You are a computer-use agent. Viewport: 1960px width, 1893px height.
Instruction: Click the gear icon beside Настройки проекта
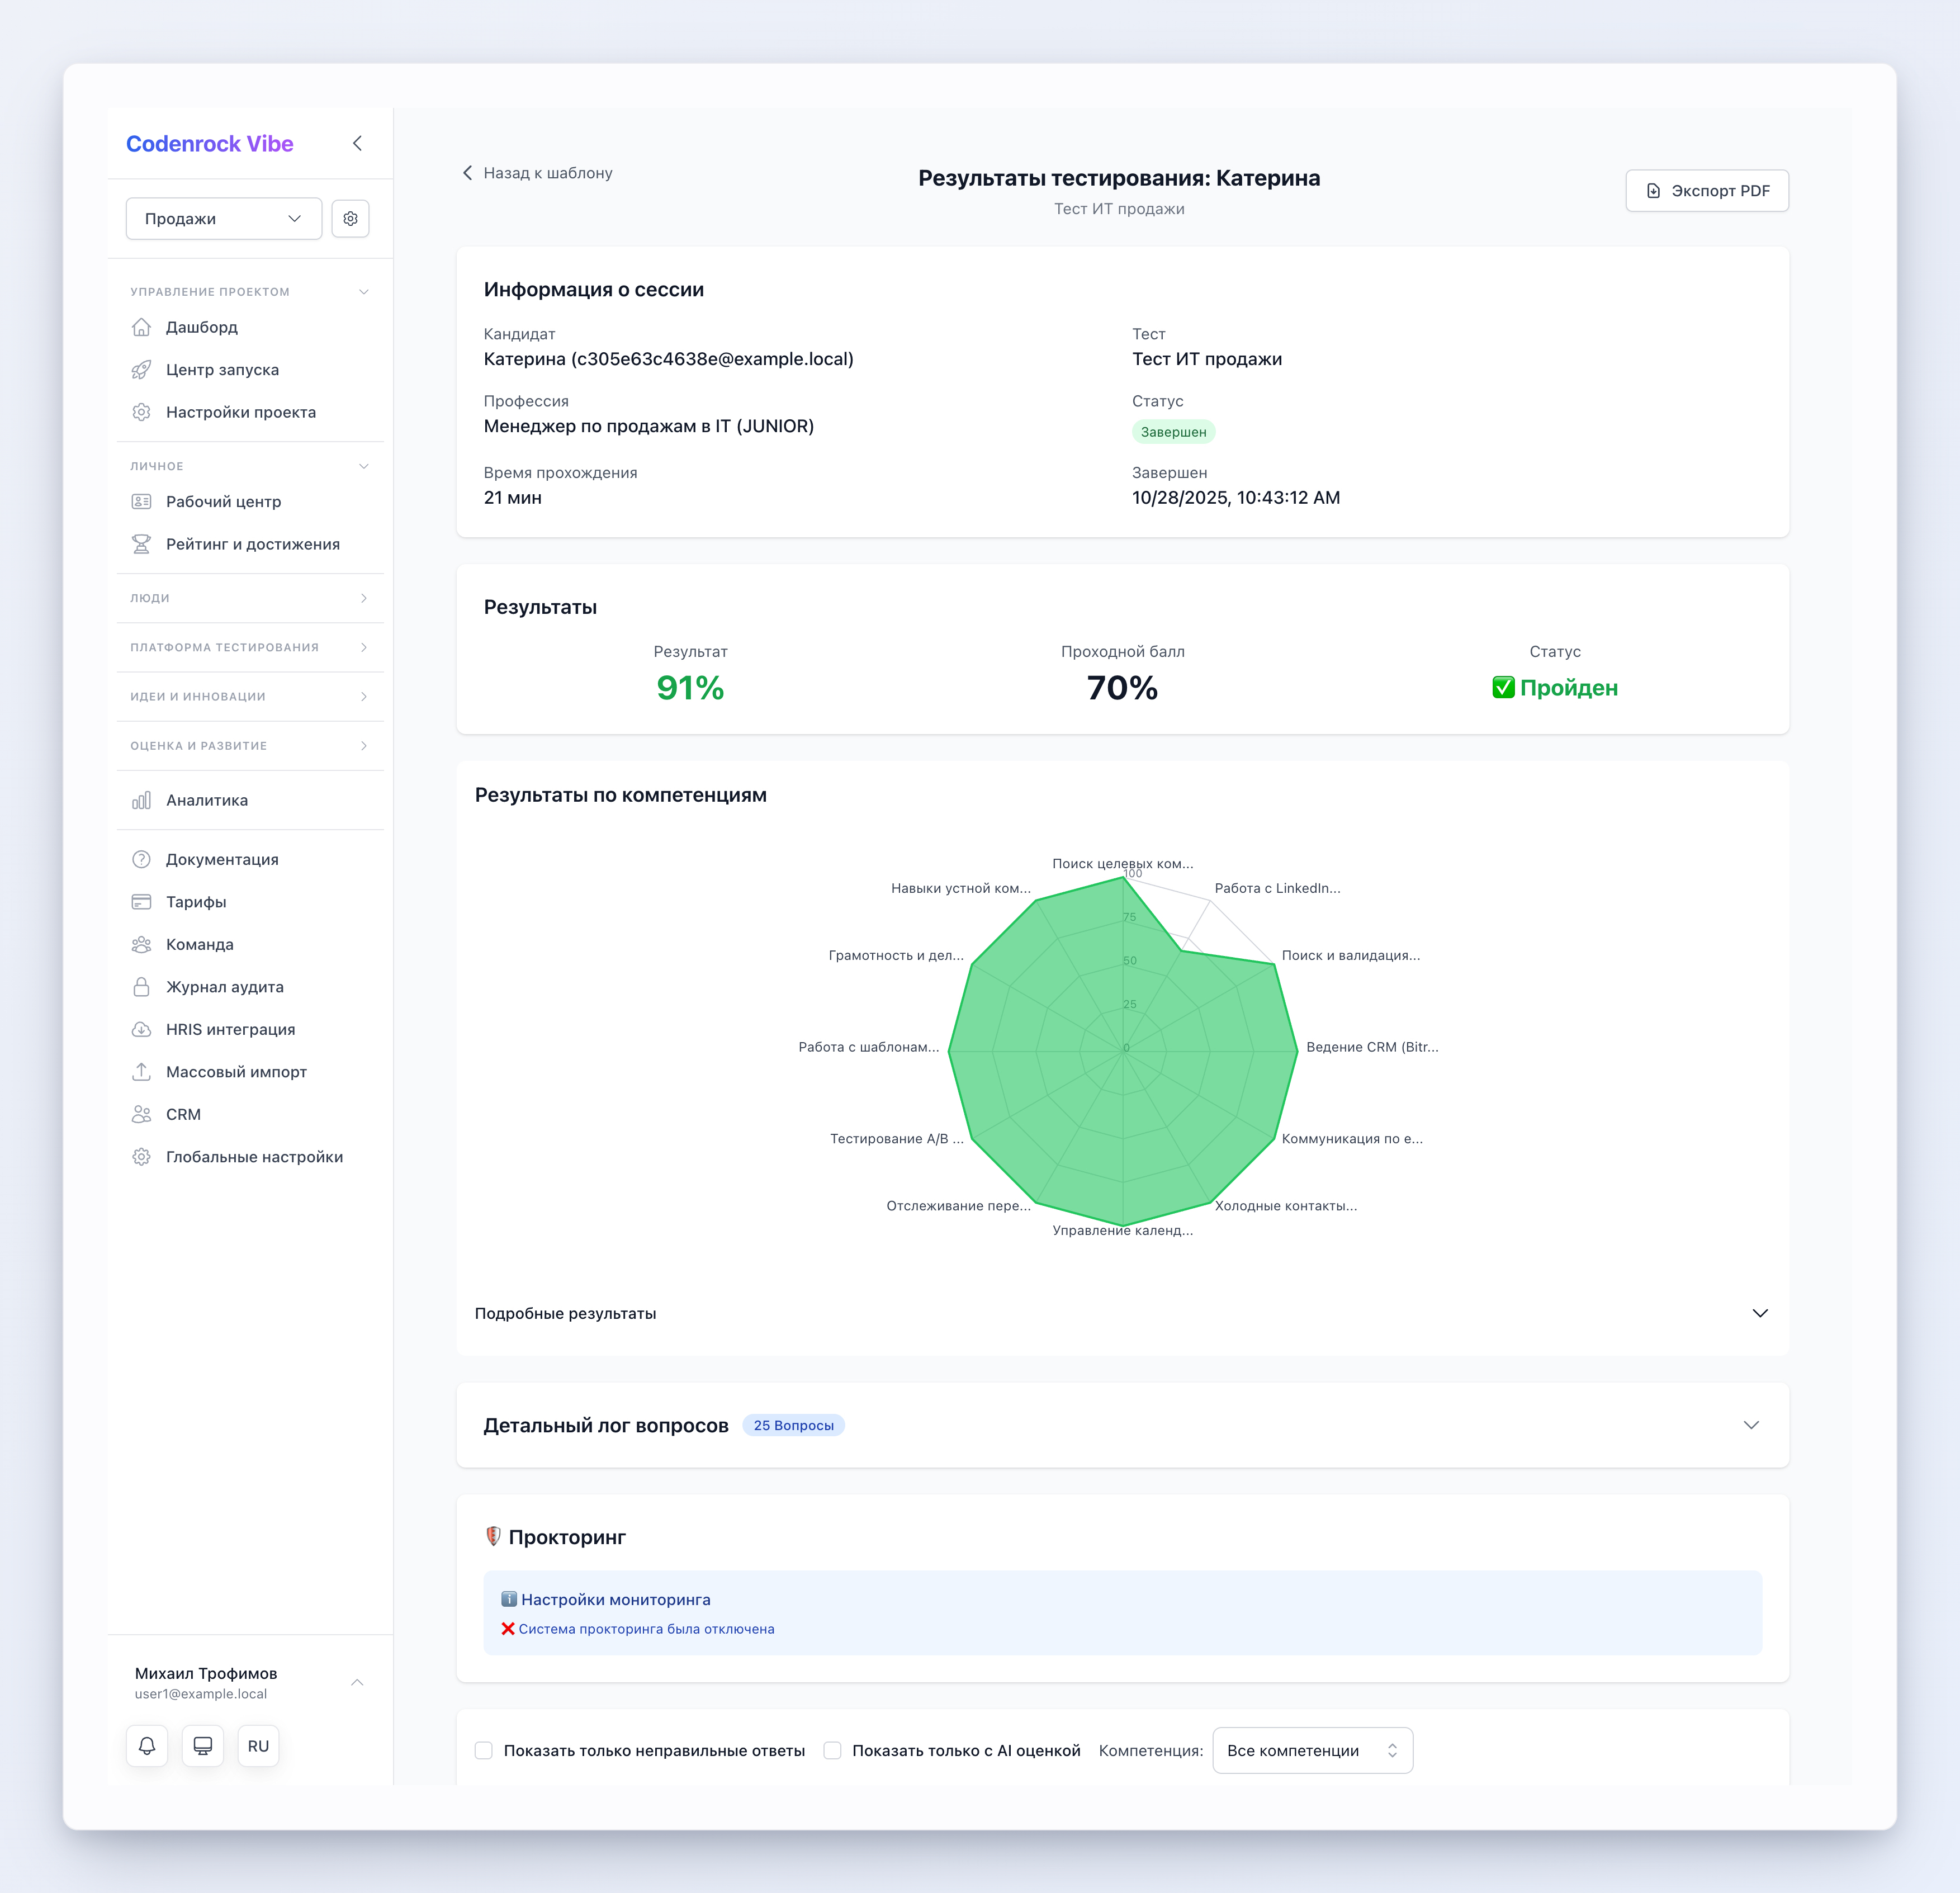point(142,412)
